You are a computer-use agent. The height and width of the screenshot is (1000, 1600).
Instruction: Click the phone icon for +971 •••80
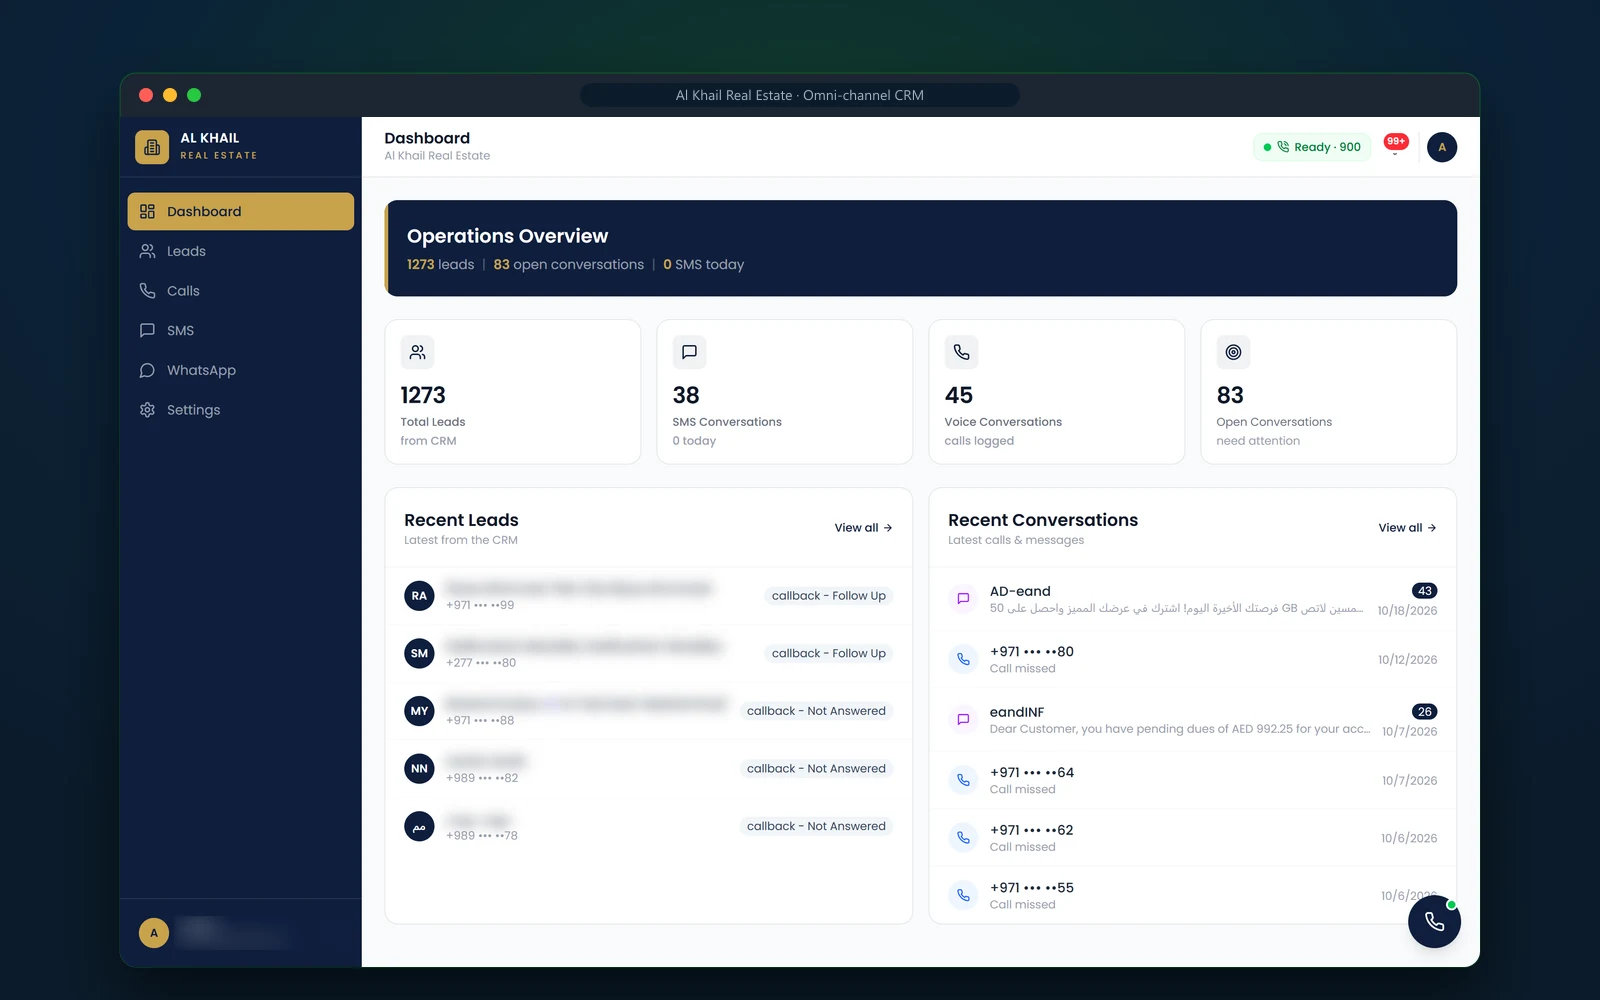(963, 659)
